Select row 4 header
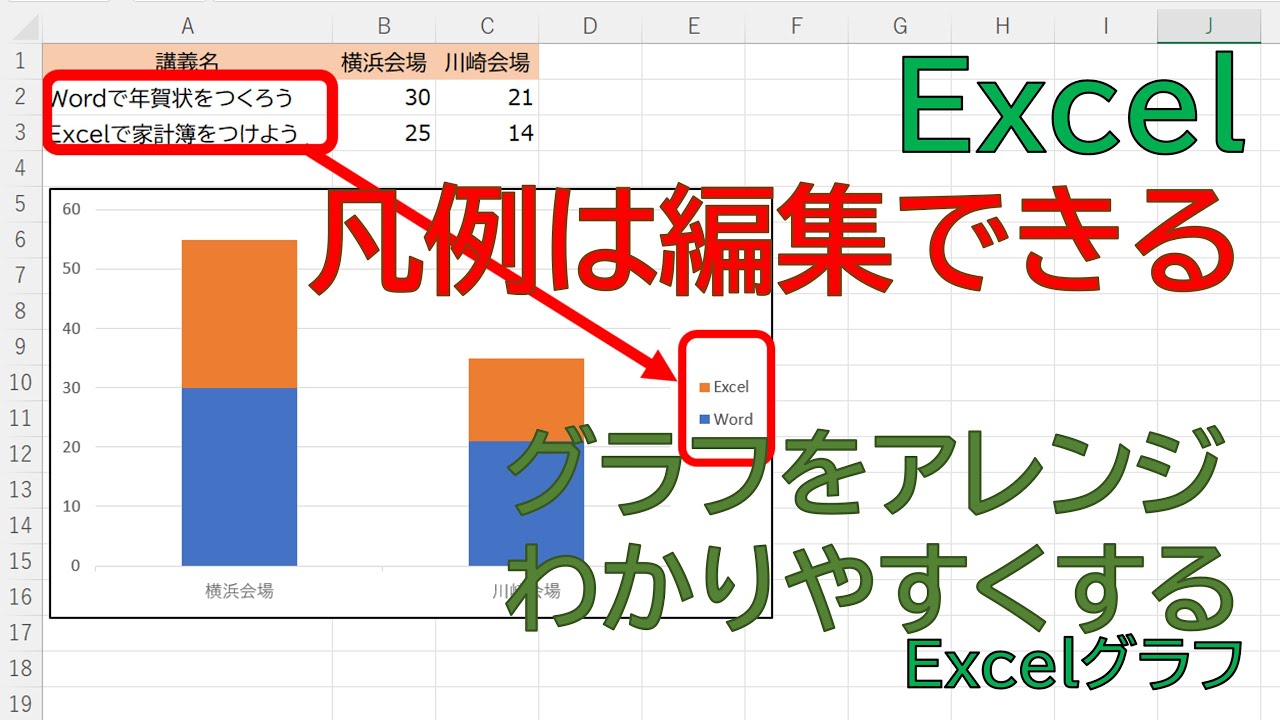1280x720 pixels. coord(21,169)
